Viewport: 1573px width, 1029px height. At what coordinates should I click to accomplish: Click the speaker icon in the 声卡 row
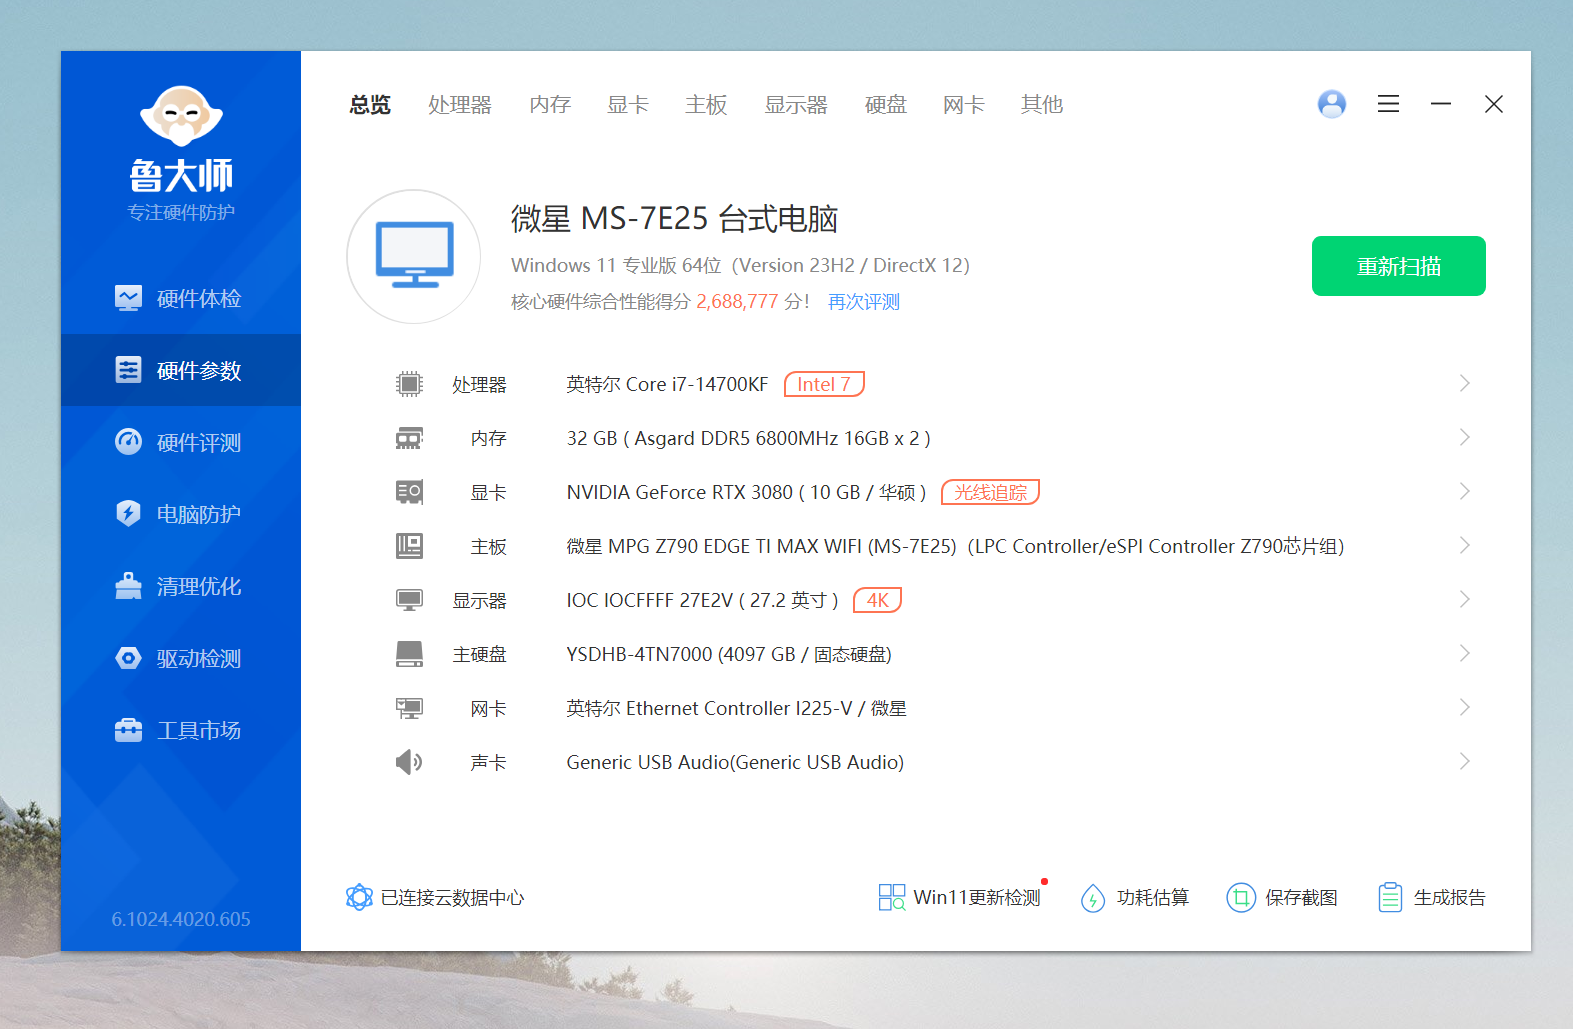(x=409, y=762)
